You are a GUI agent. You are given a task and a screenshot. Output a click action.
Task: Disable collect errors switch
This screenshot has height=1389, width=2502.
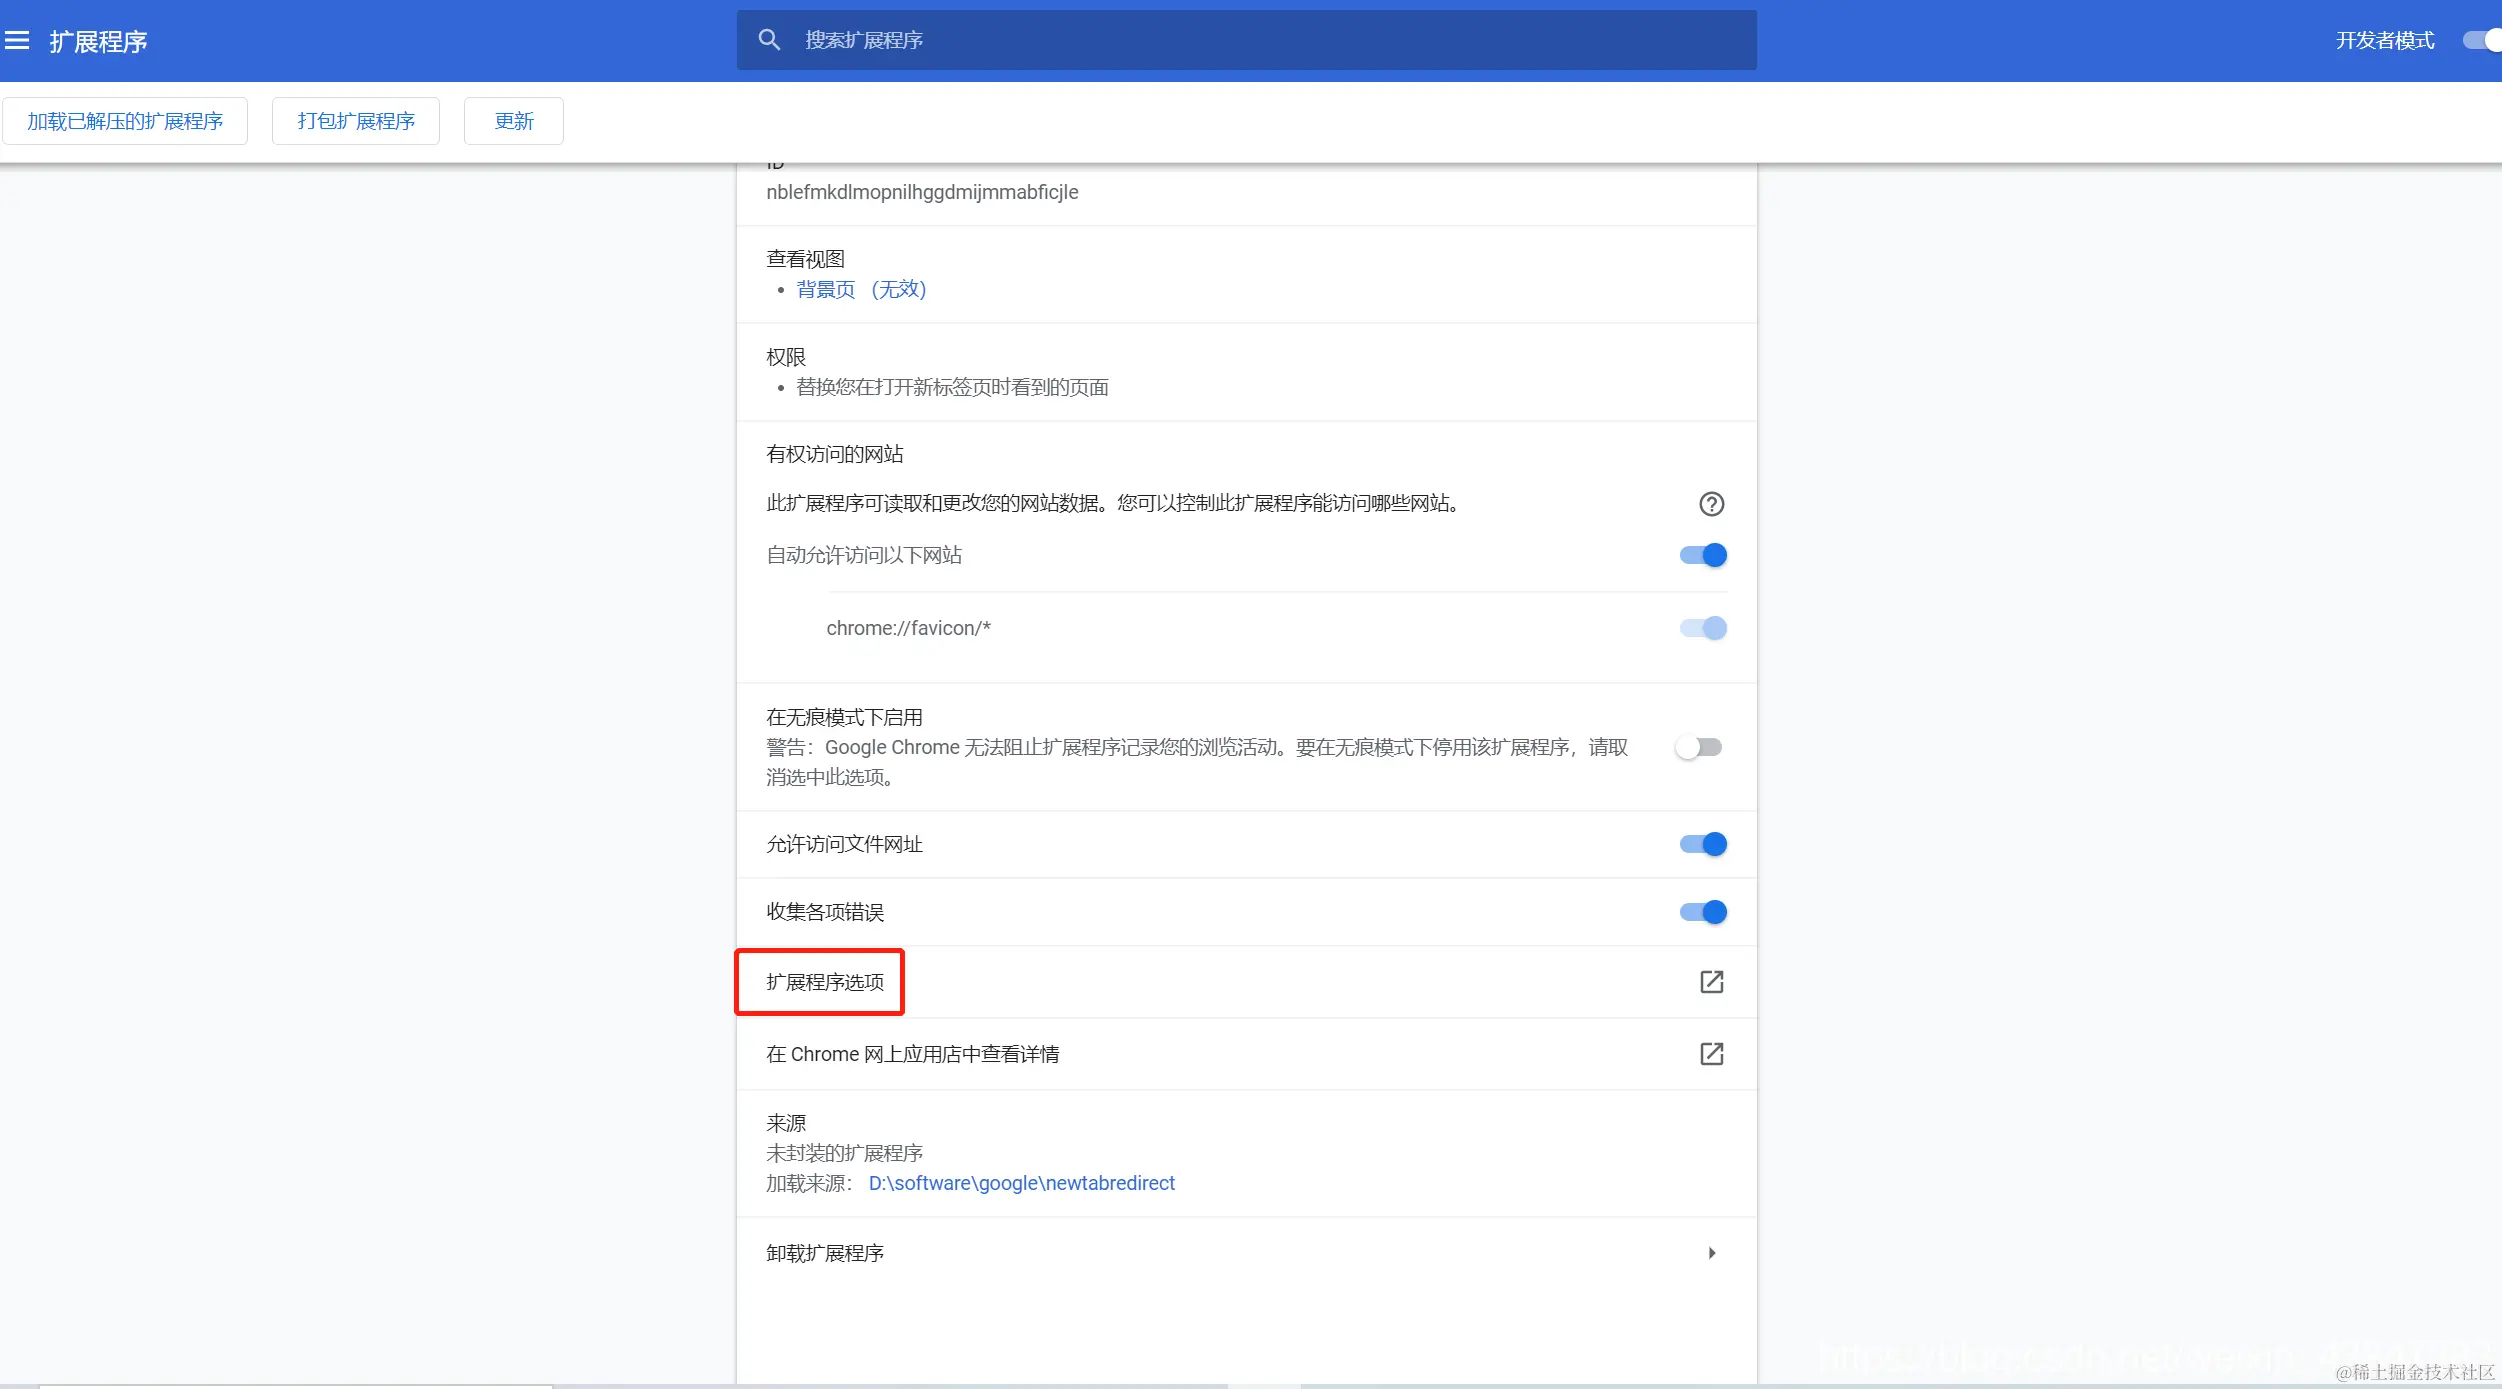pyautogui.click(x=1703, y=912)
